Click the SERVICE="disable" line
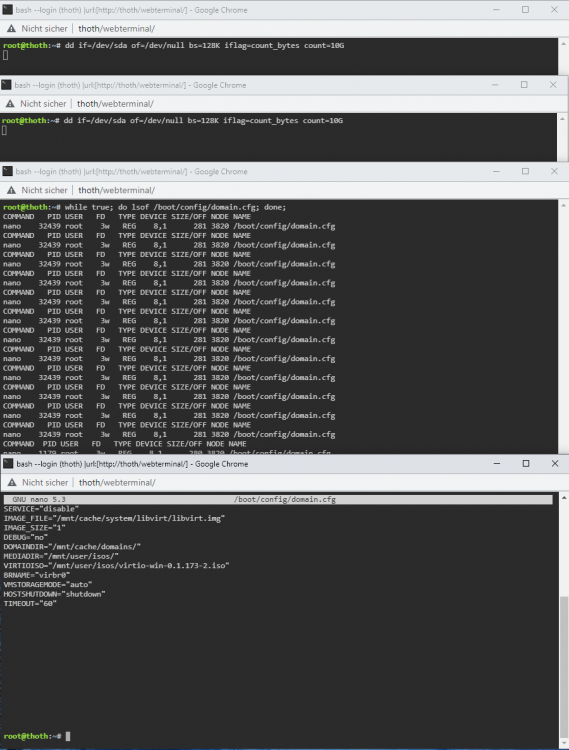 pyautogui.click(x=41, y=509)
